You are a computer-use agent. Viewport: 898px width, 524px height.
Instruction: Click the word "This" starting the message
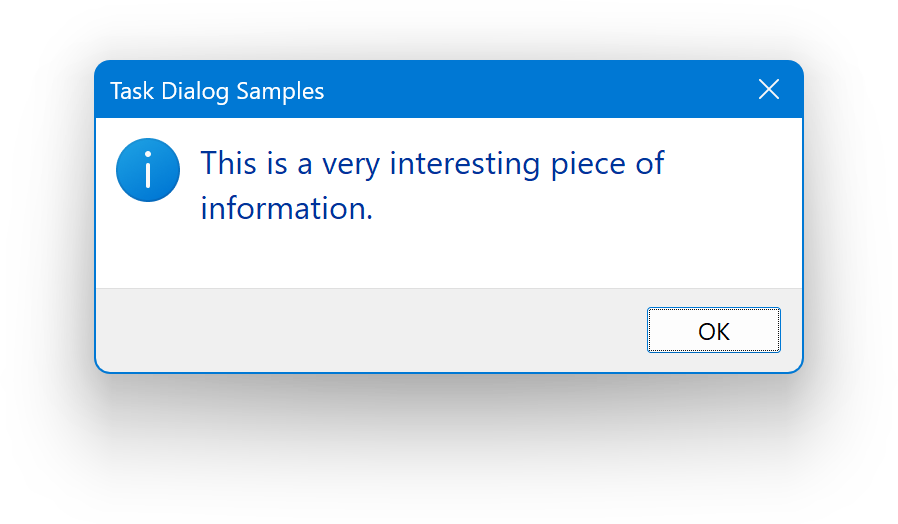230,163
